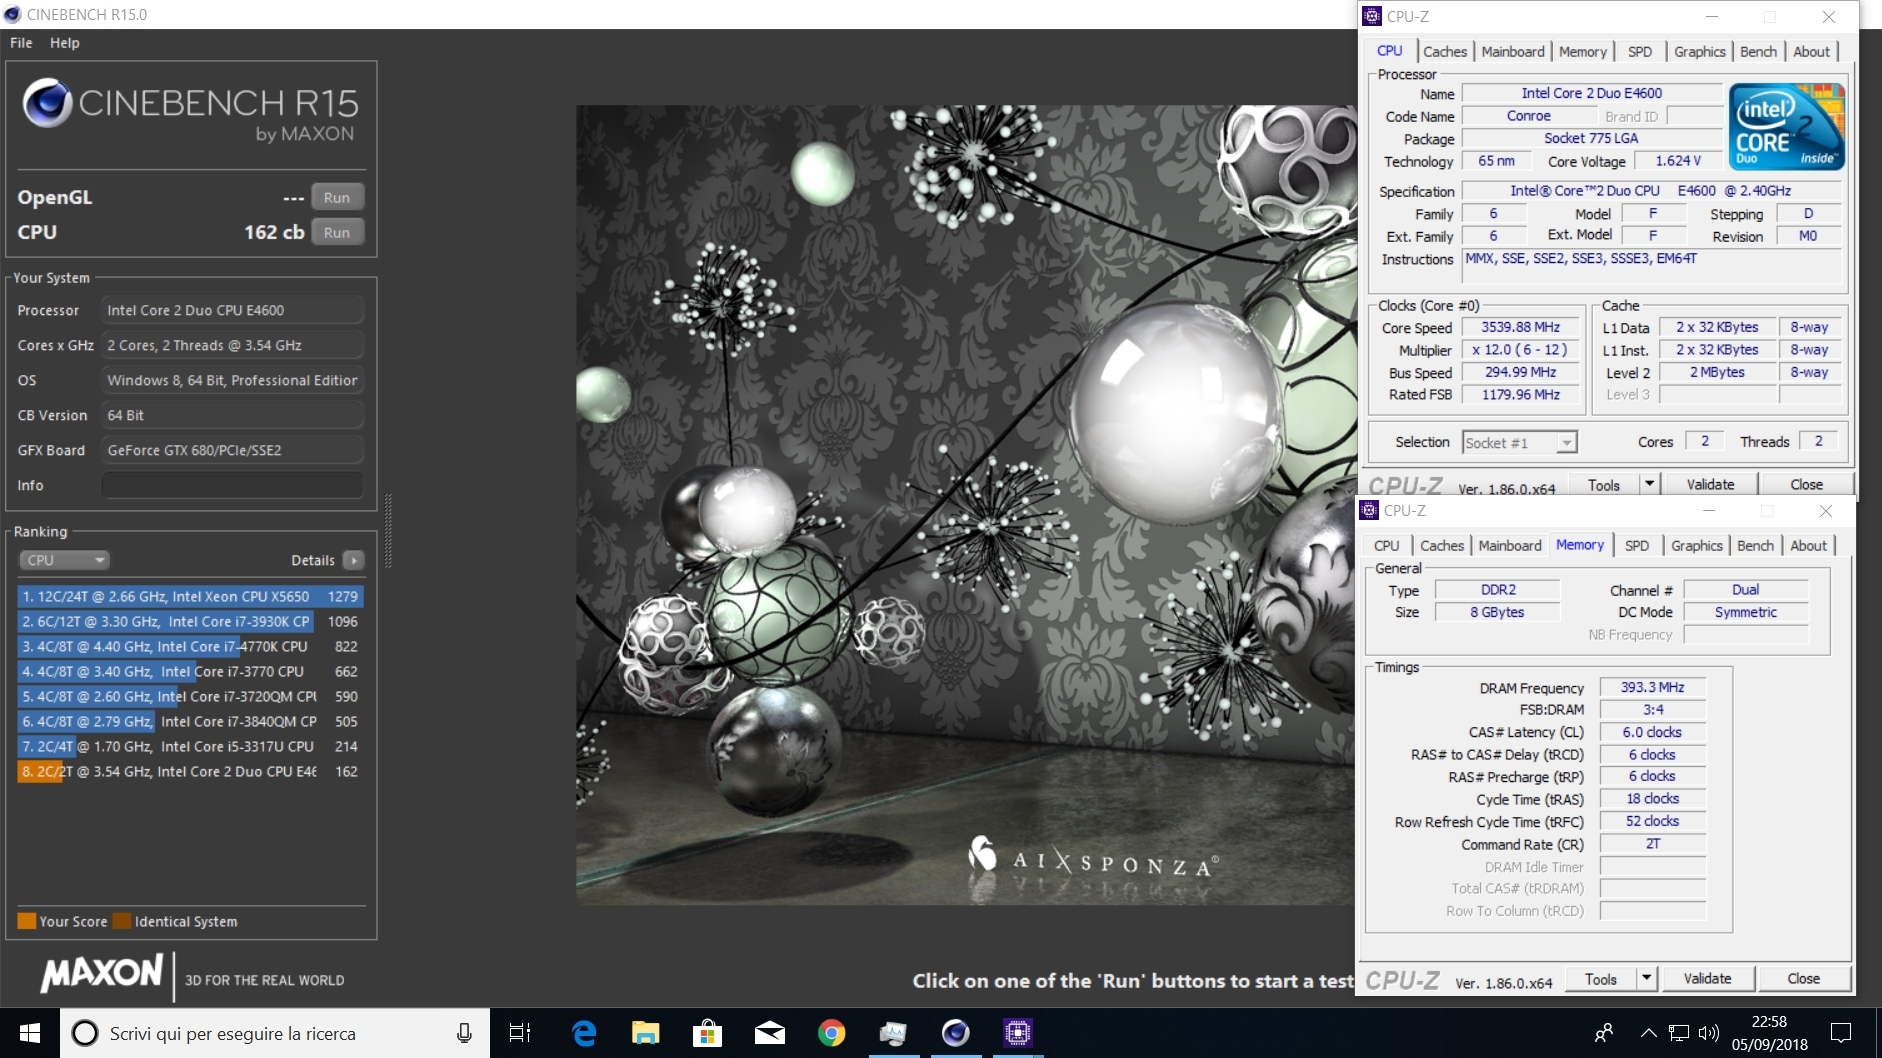Show hidden tray icons chevron

[x=1648, y=1033]
